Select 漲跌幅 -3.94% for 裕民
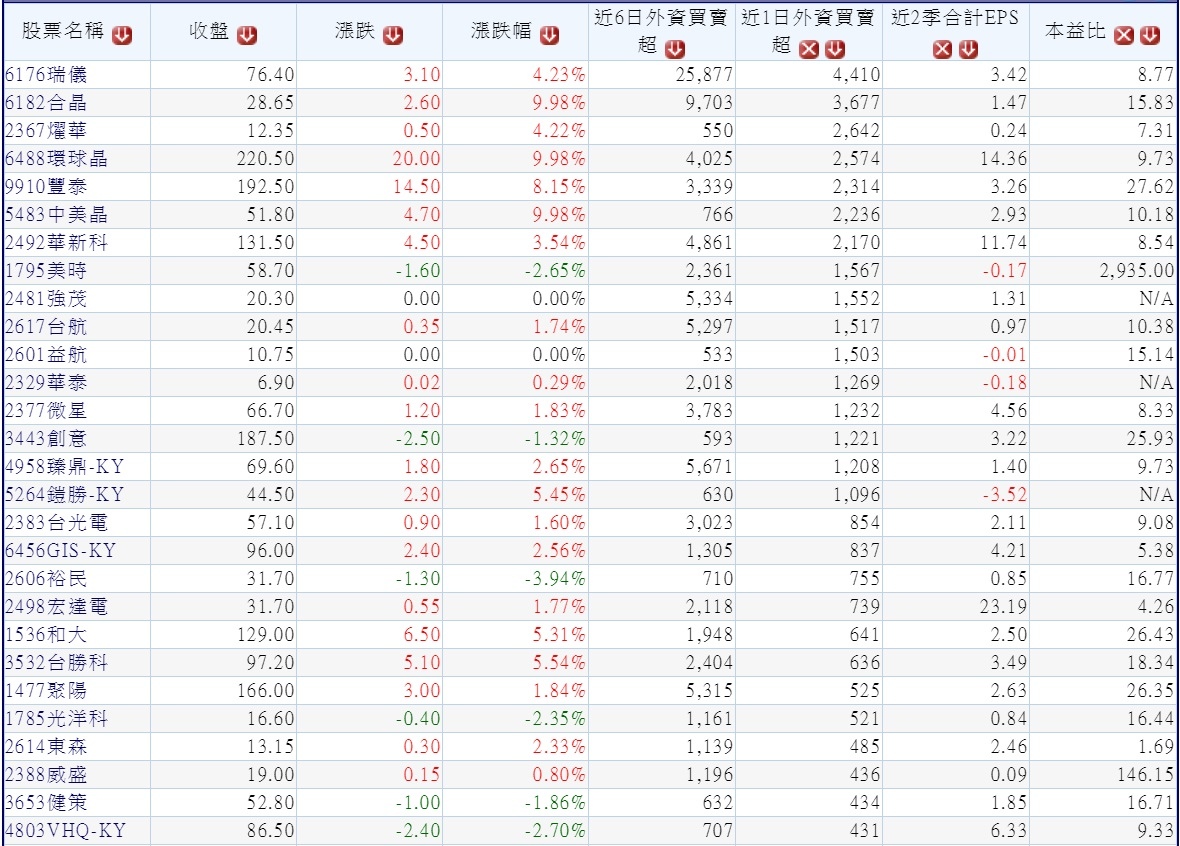1180x846 pixels. 555,579
